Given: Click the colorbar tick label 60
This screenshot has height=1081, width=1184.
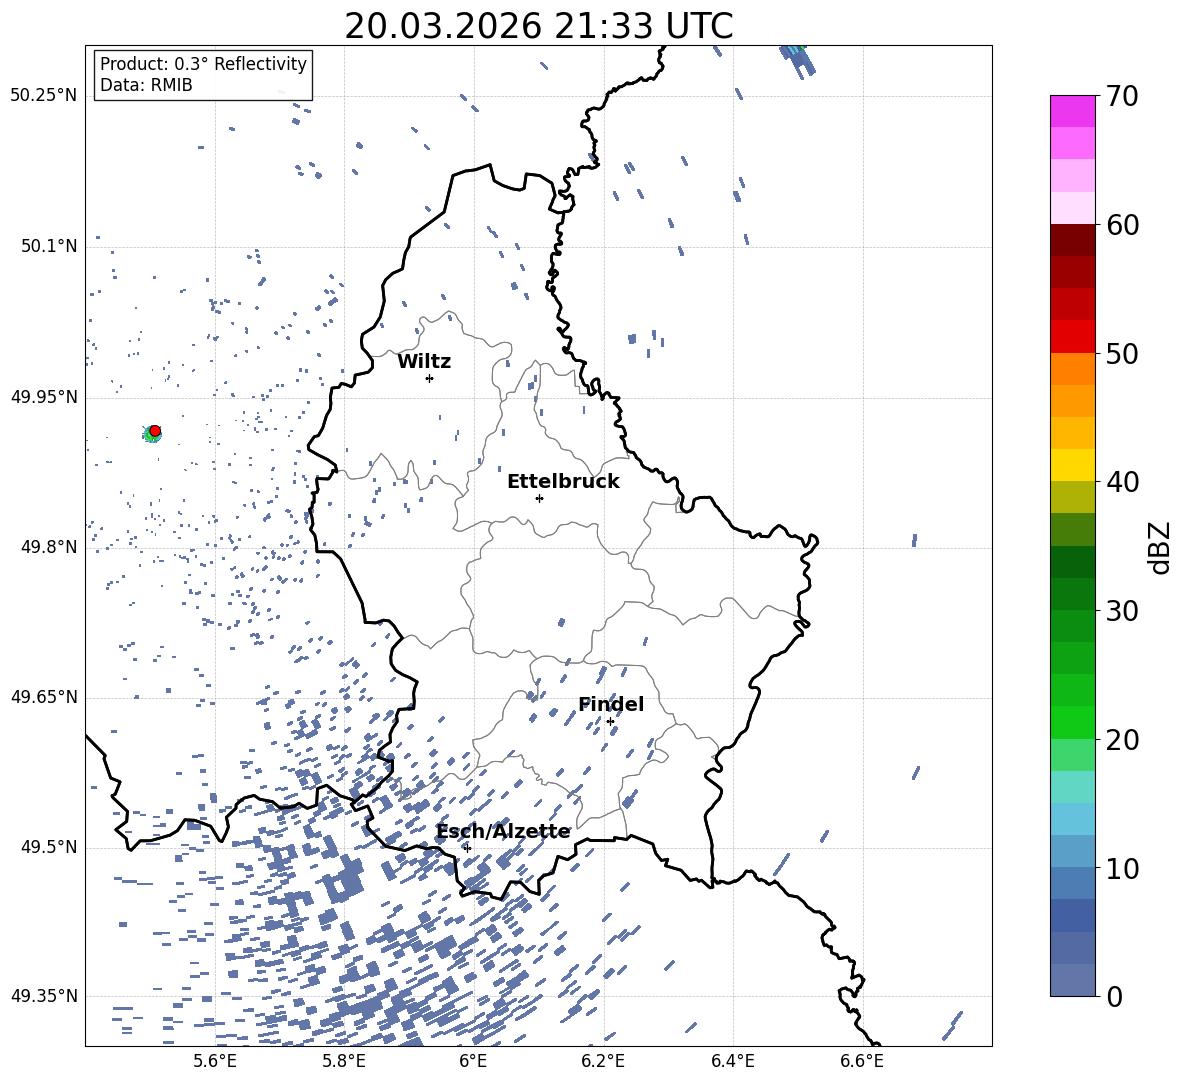Looking at the screenshot, I should 1122,225.
